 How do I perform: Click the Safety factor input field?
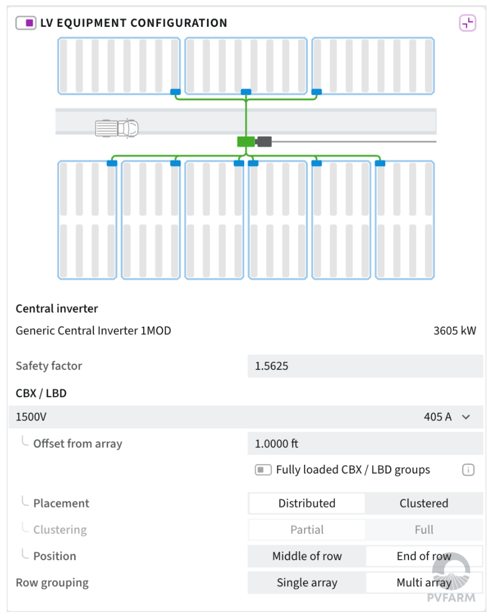(365, 366)
